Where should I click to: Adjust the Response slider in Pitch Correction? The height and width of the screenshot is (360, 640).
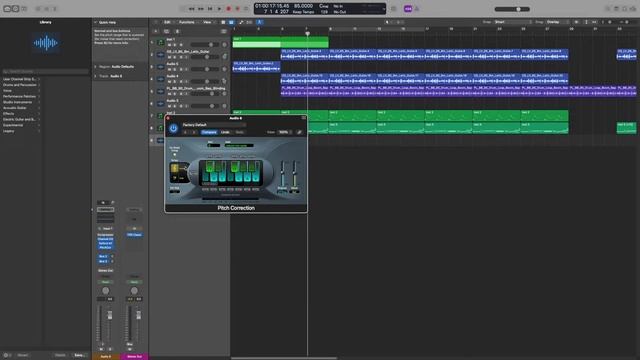tap(282, 173)
